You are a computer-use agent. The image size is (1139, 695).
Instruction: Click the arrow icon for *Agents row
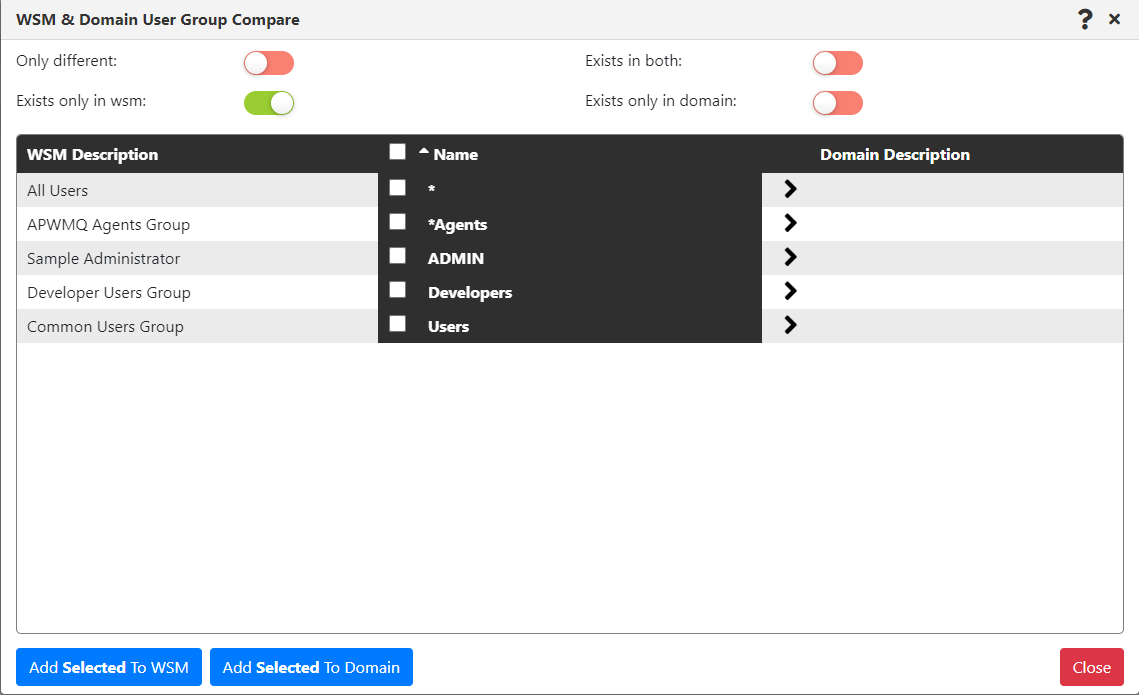click(x=790, y=223)
